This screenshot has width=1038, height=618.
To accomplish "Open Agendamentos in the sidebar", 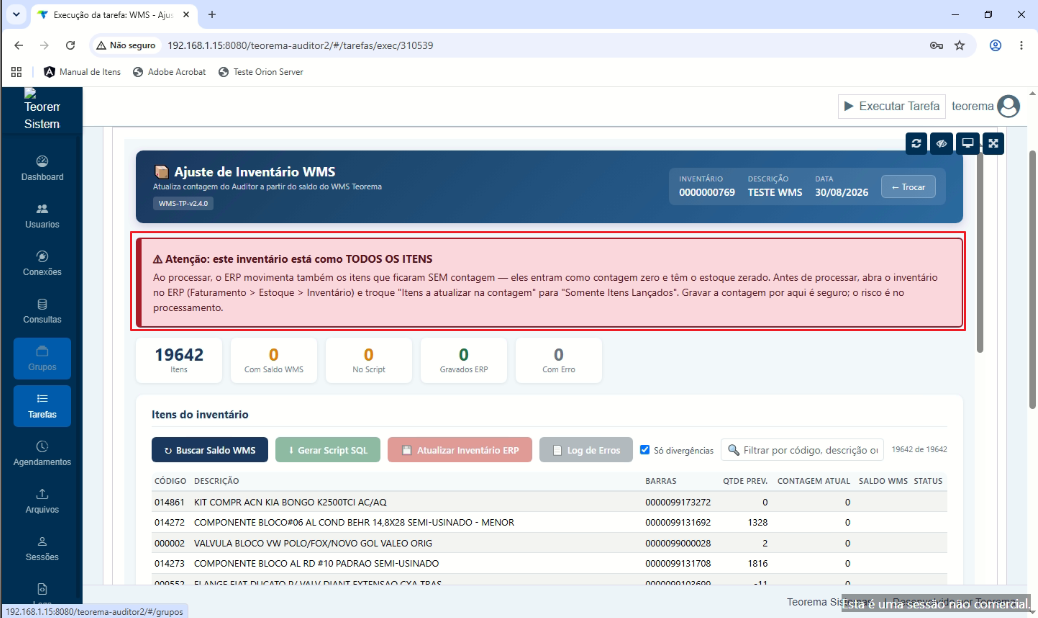I will click(x=42, y=453).
